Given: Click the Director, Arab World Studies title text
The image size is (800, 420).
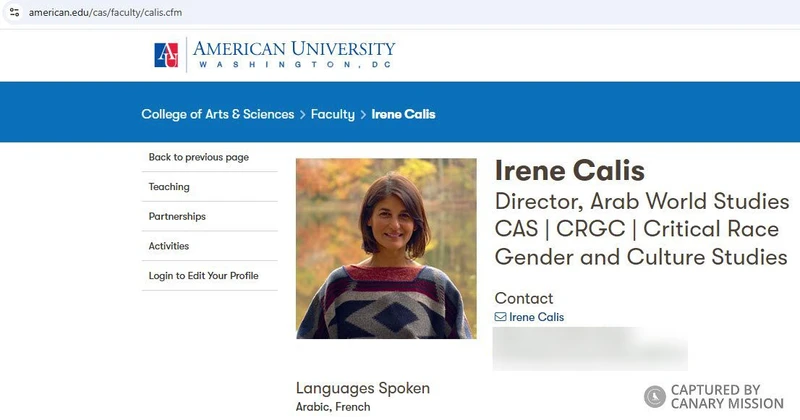Looking at the screenshot, I should 642,201.
